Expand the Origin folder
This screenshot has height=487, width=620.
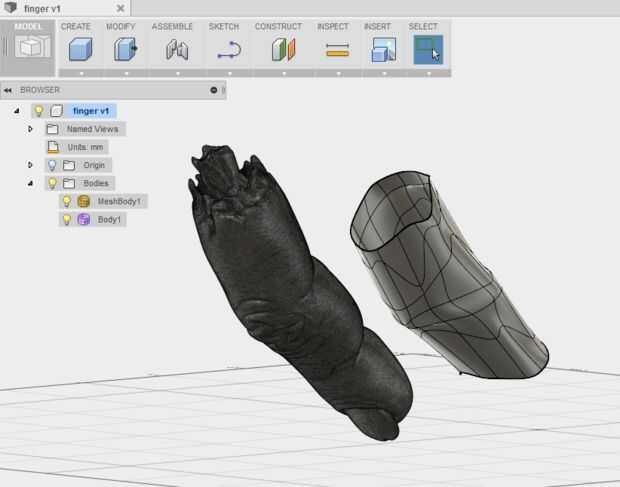30,165
